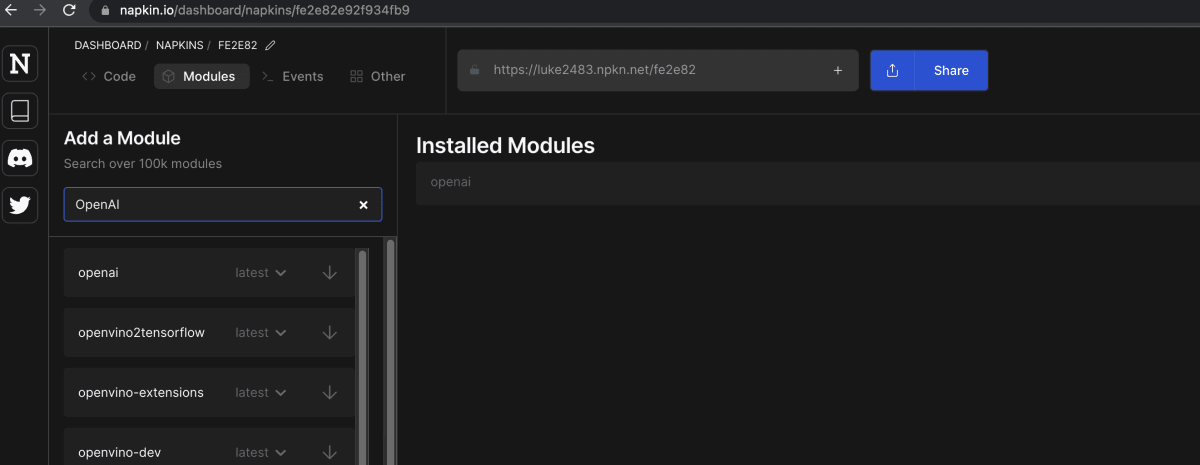Install openvino-extensions with download arrow
The image size is (1200, 465).
(330, 393)
